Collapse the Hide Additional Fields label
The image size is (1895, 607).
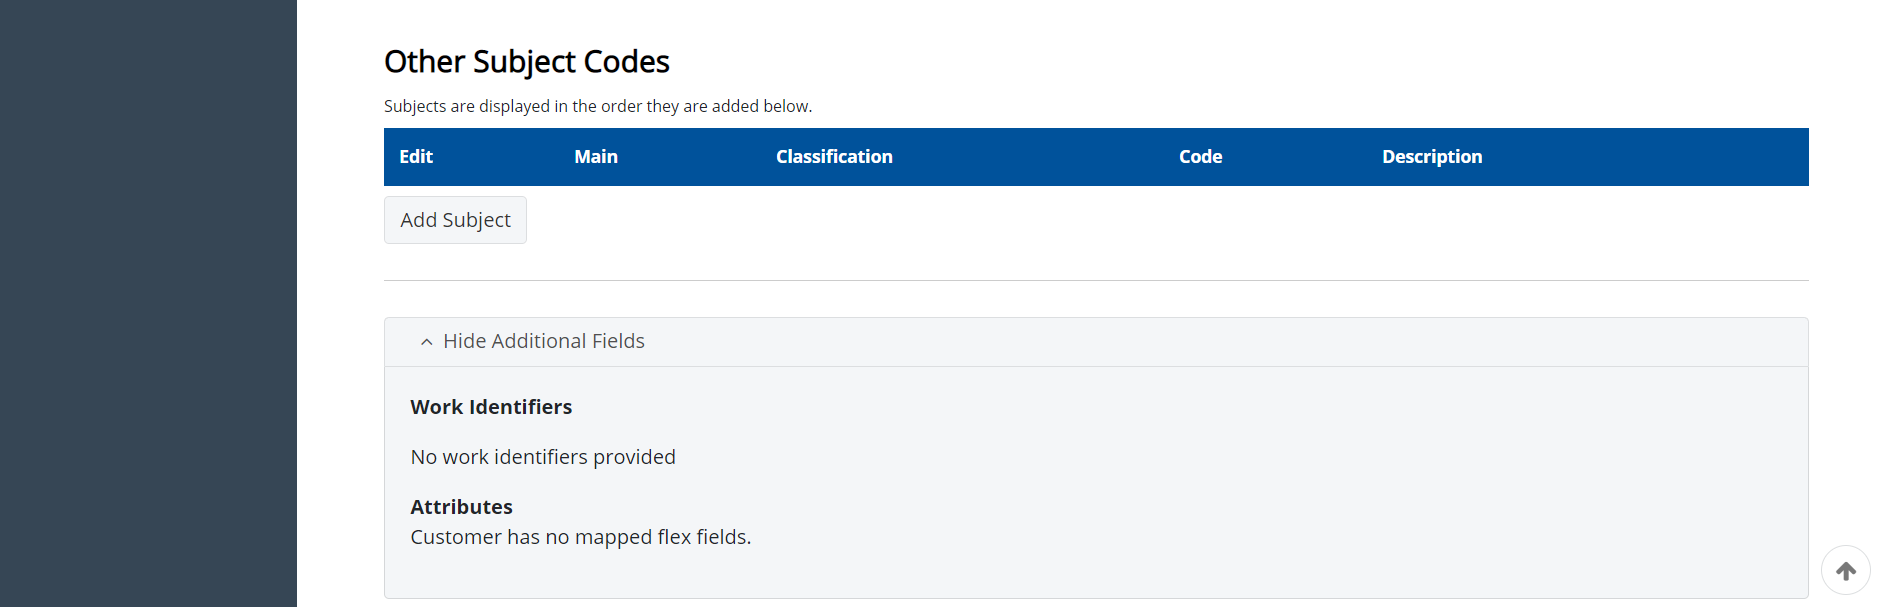coord(543,342)
